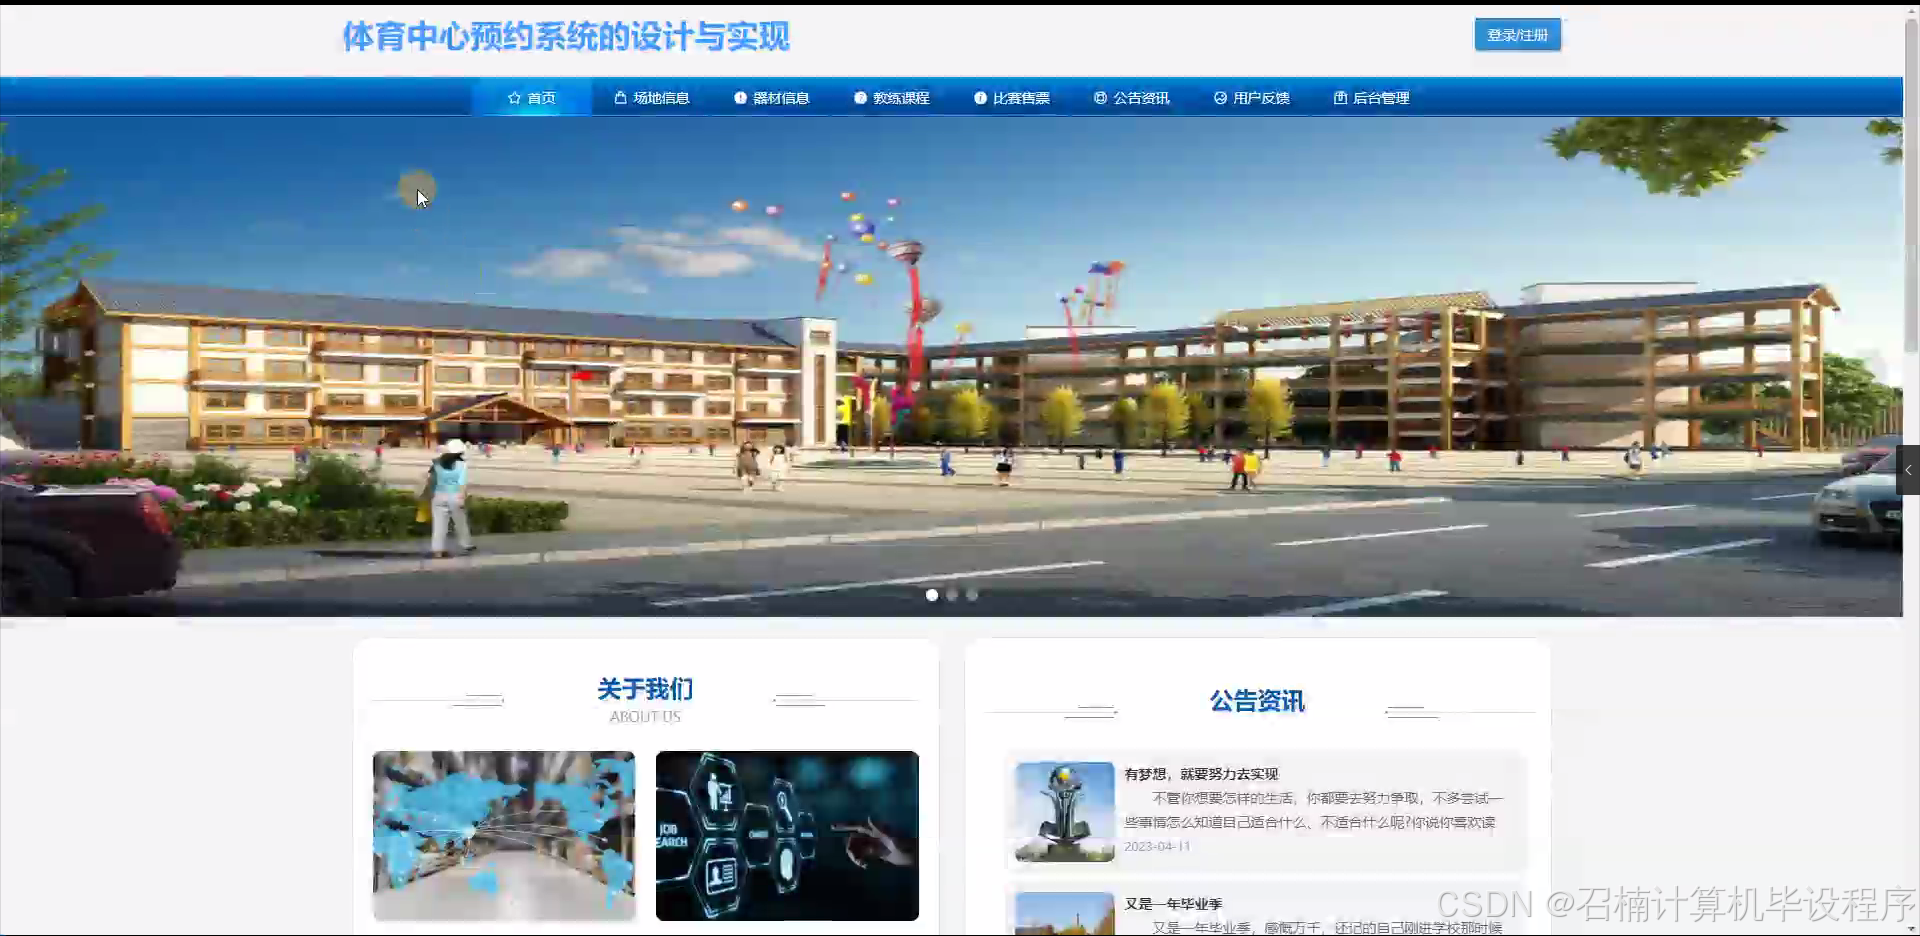Select the third carousel indicator dot

pos(972,595)
